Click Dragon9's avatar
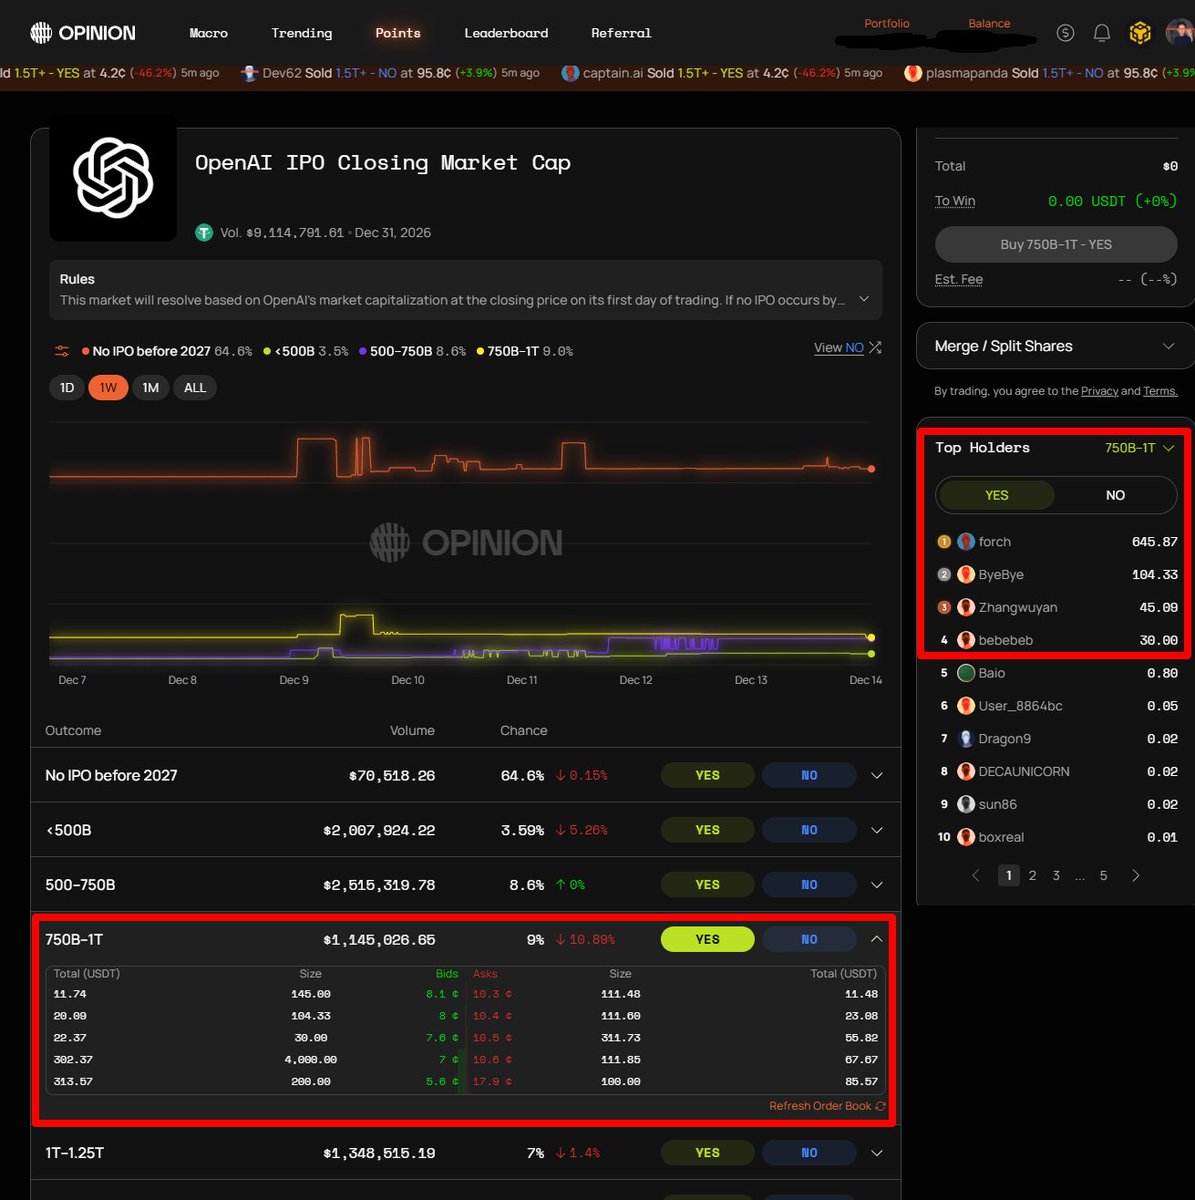 pos(966,739)
